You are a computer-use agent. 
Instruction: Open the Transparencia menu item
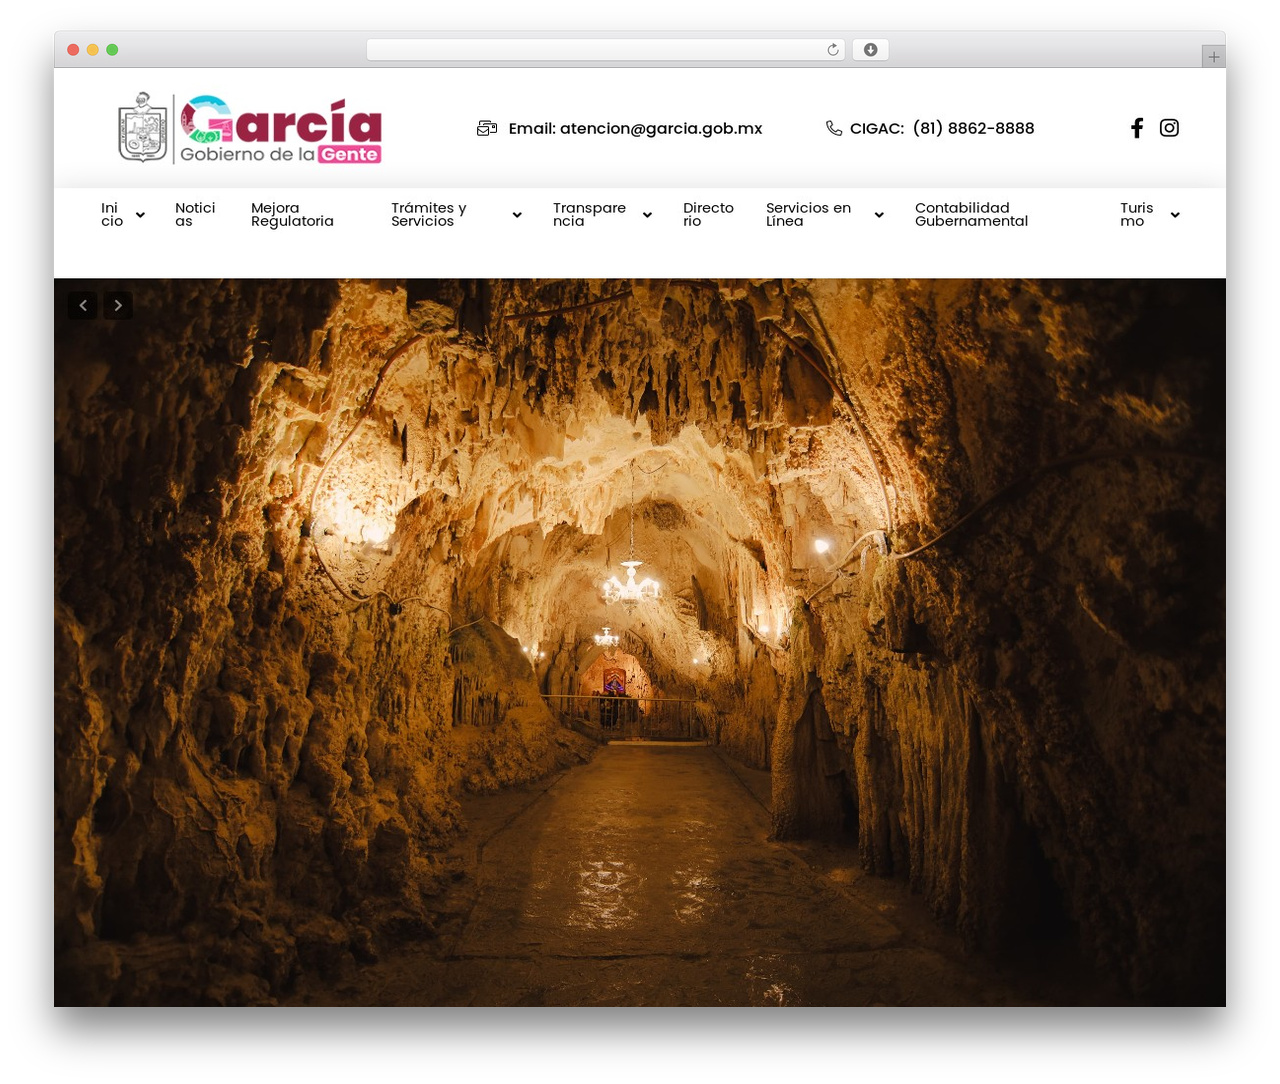(589, 215)
